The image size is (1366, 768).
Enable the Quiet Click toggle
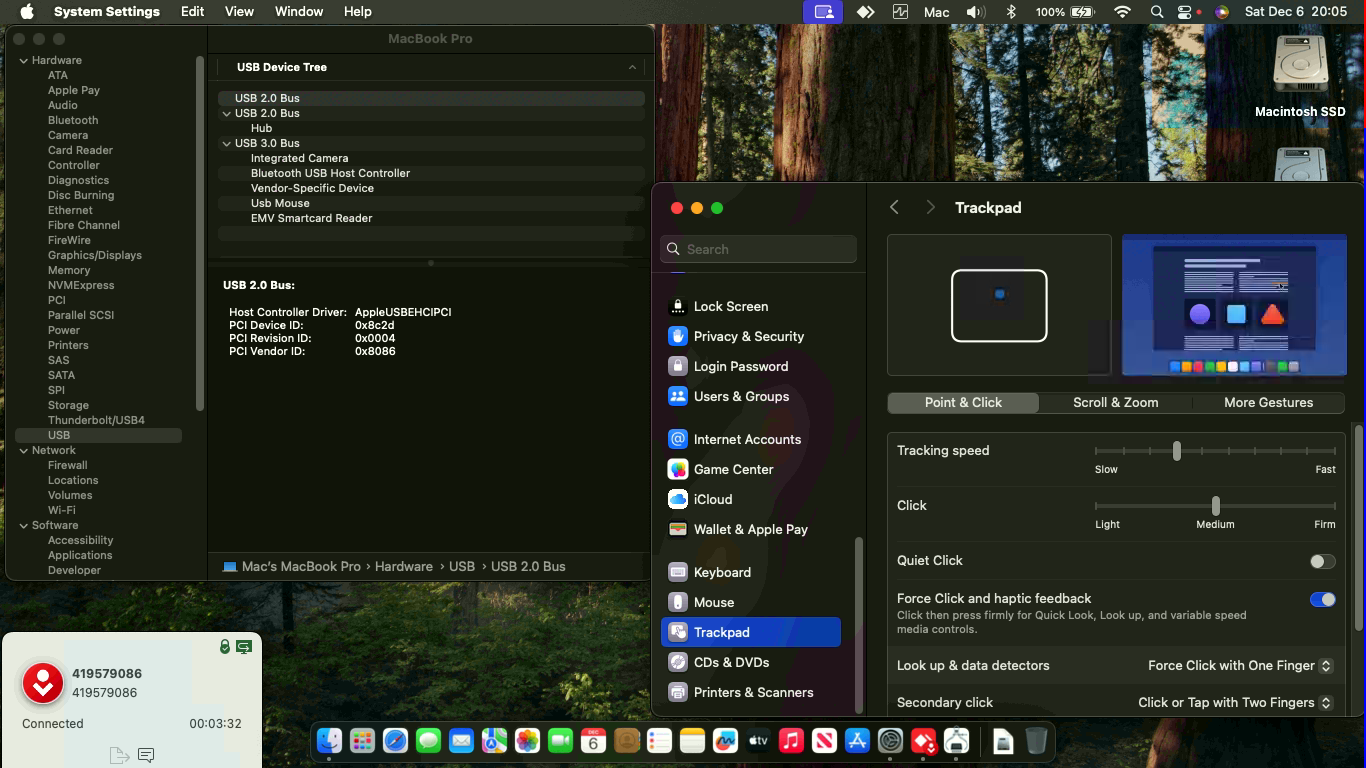tap(1322, 561)
